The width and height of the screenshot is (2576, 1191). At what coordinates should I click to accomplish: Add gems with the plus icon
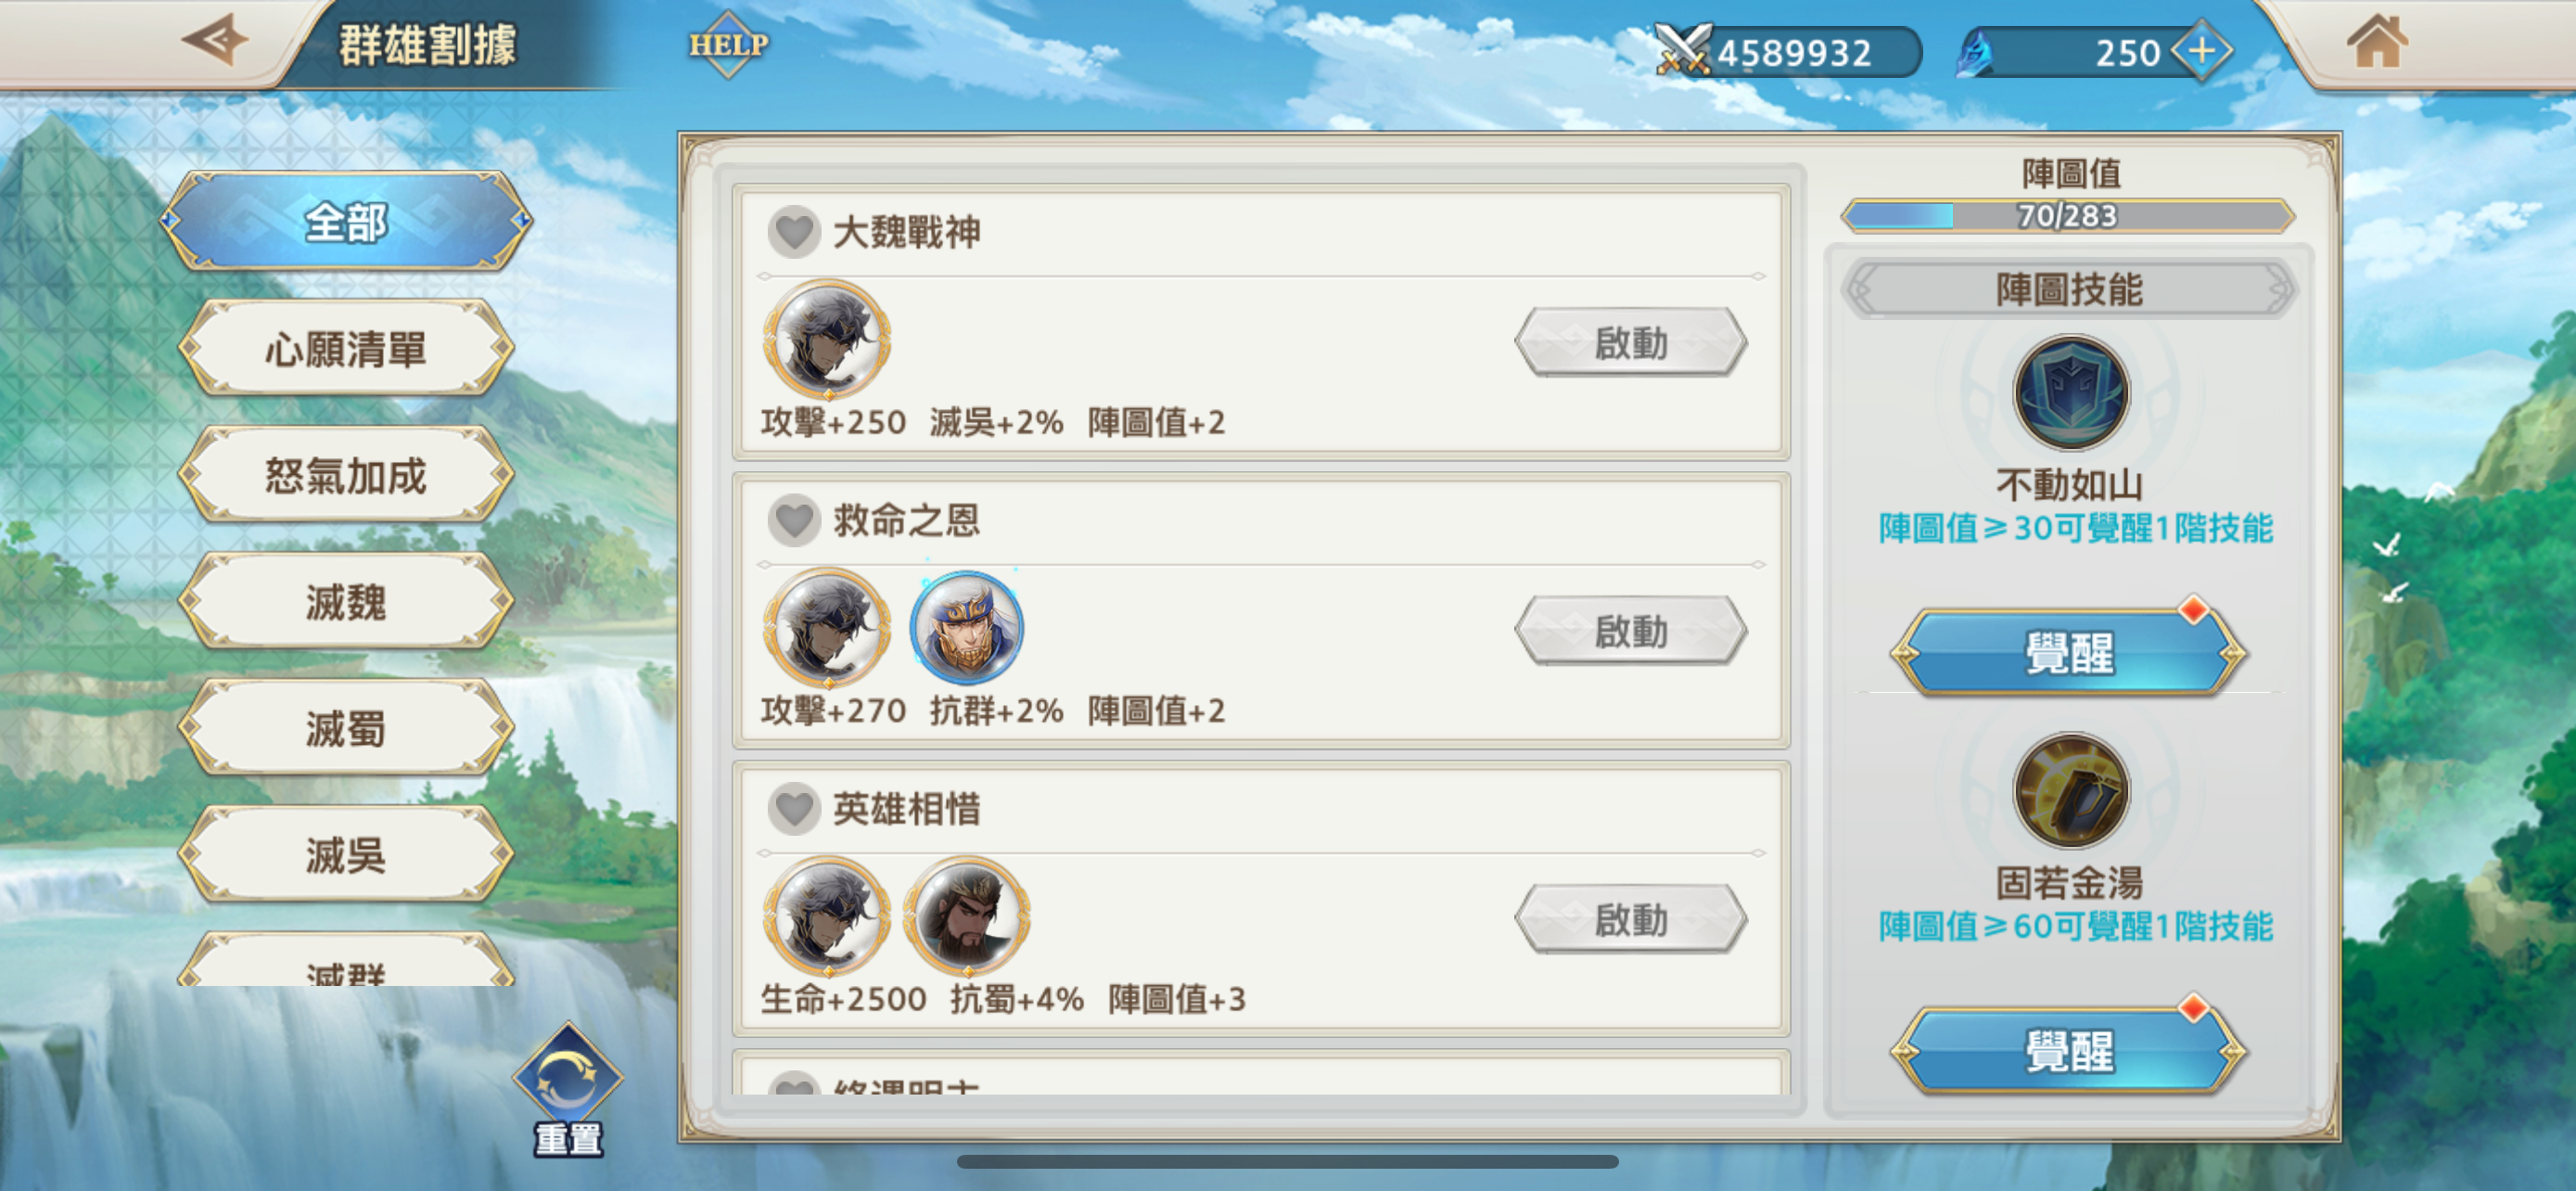[x=2201, y=51]
